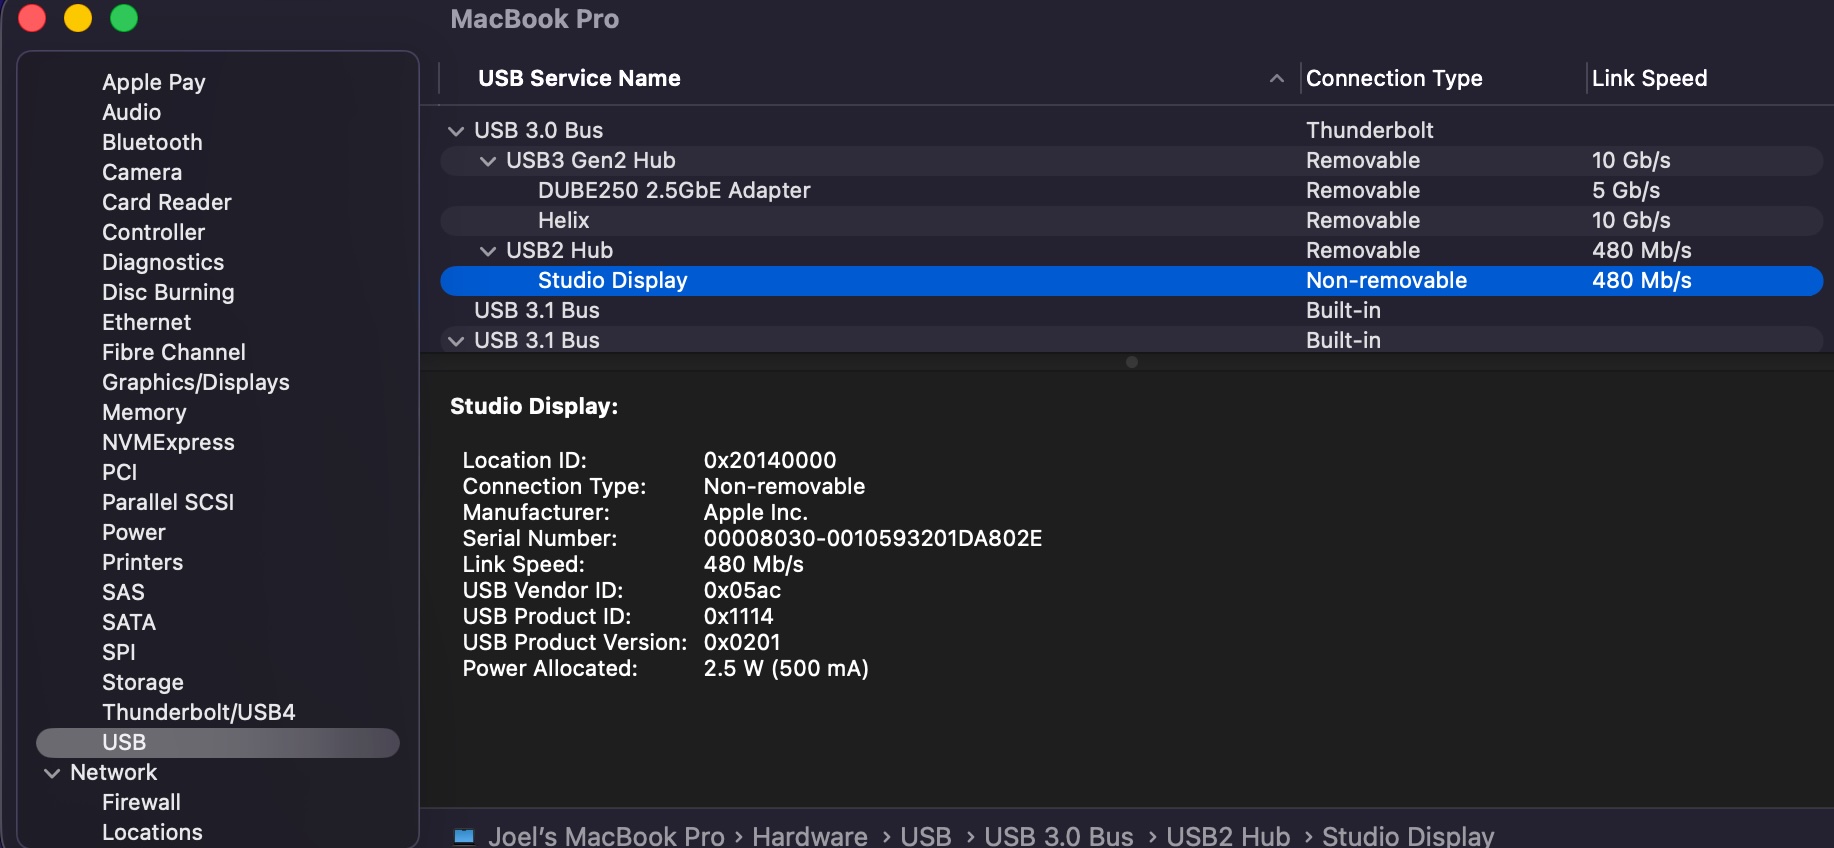Select the Studio Display row
This screenshot has width=1834, height=848.
[x=612, y=281]
